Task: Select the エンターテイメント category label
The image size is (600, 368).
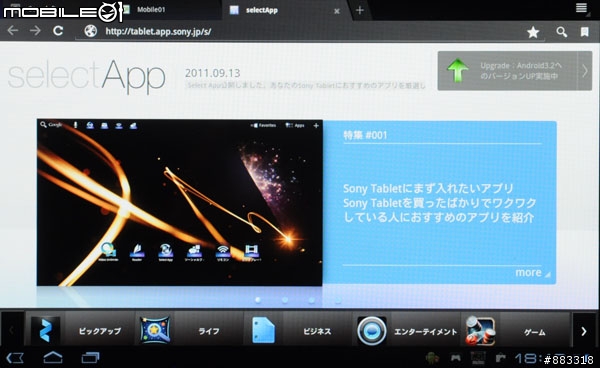Action: (426, 332)
